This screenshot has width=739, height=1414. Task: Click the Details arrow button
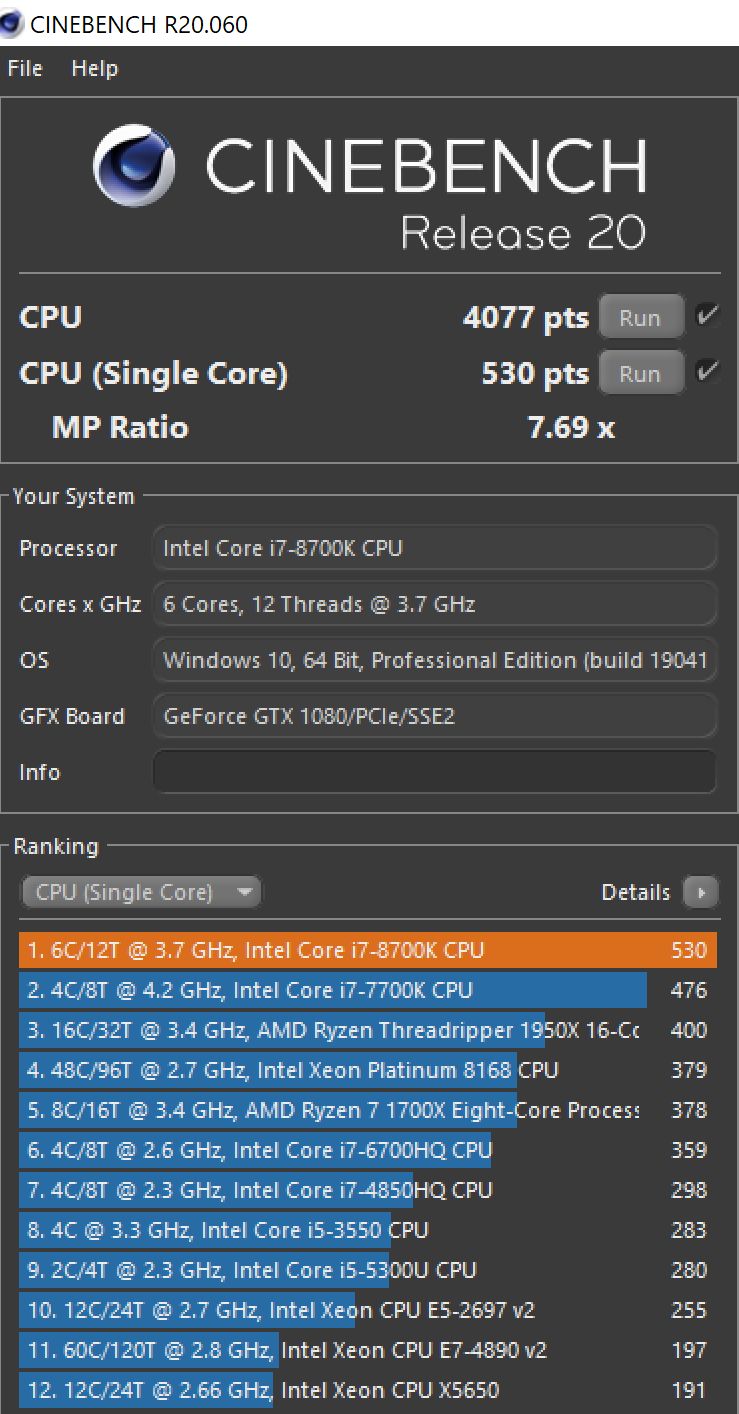pos(700,892)
